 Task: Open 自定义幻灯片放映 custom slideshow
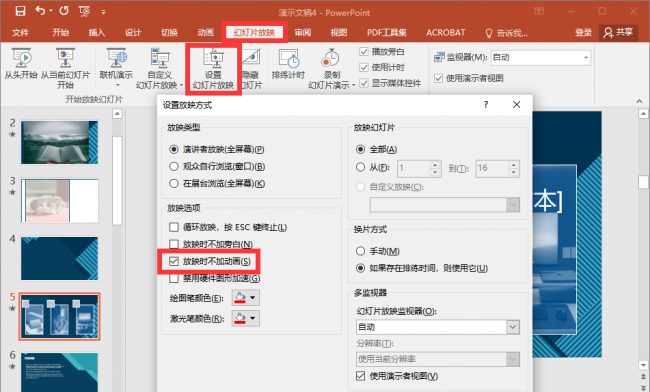click(x=160, y=68)
